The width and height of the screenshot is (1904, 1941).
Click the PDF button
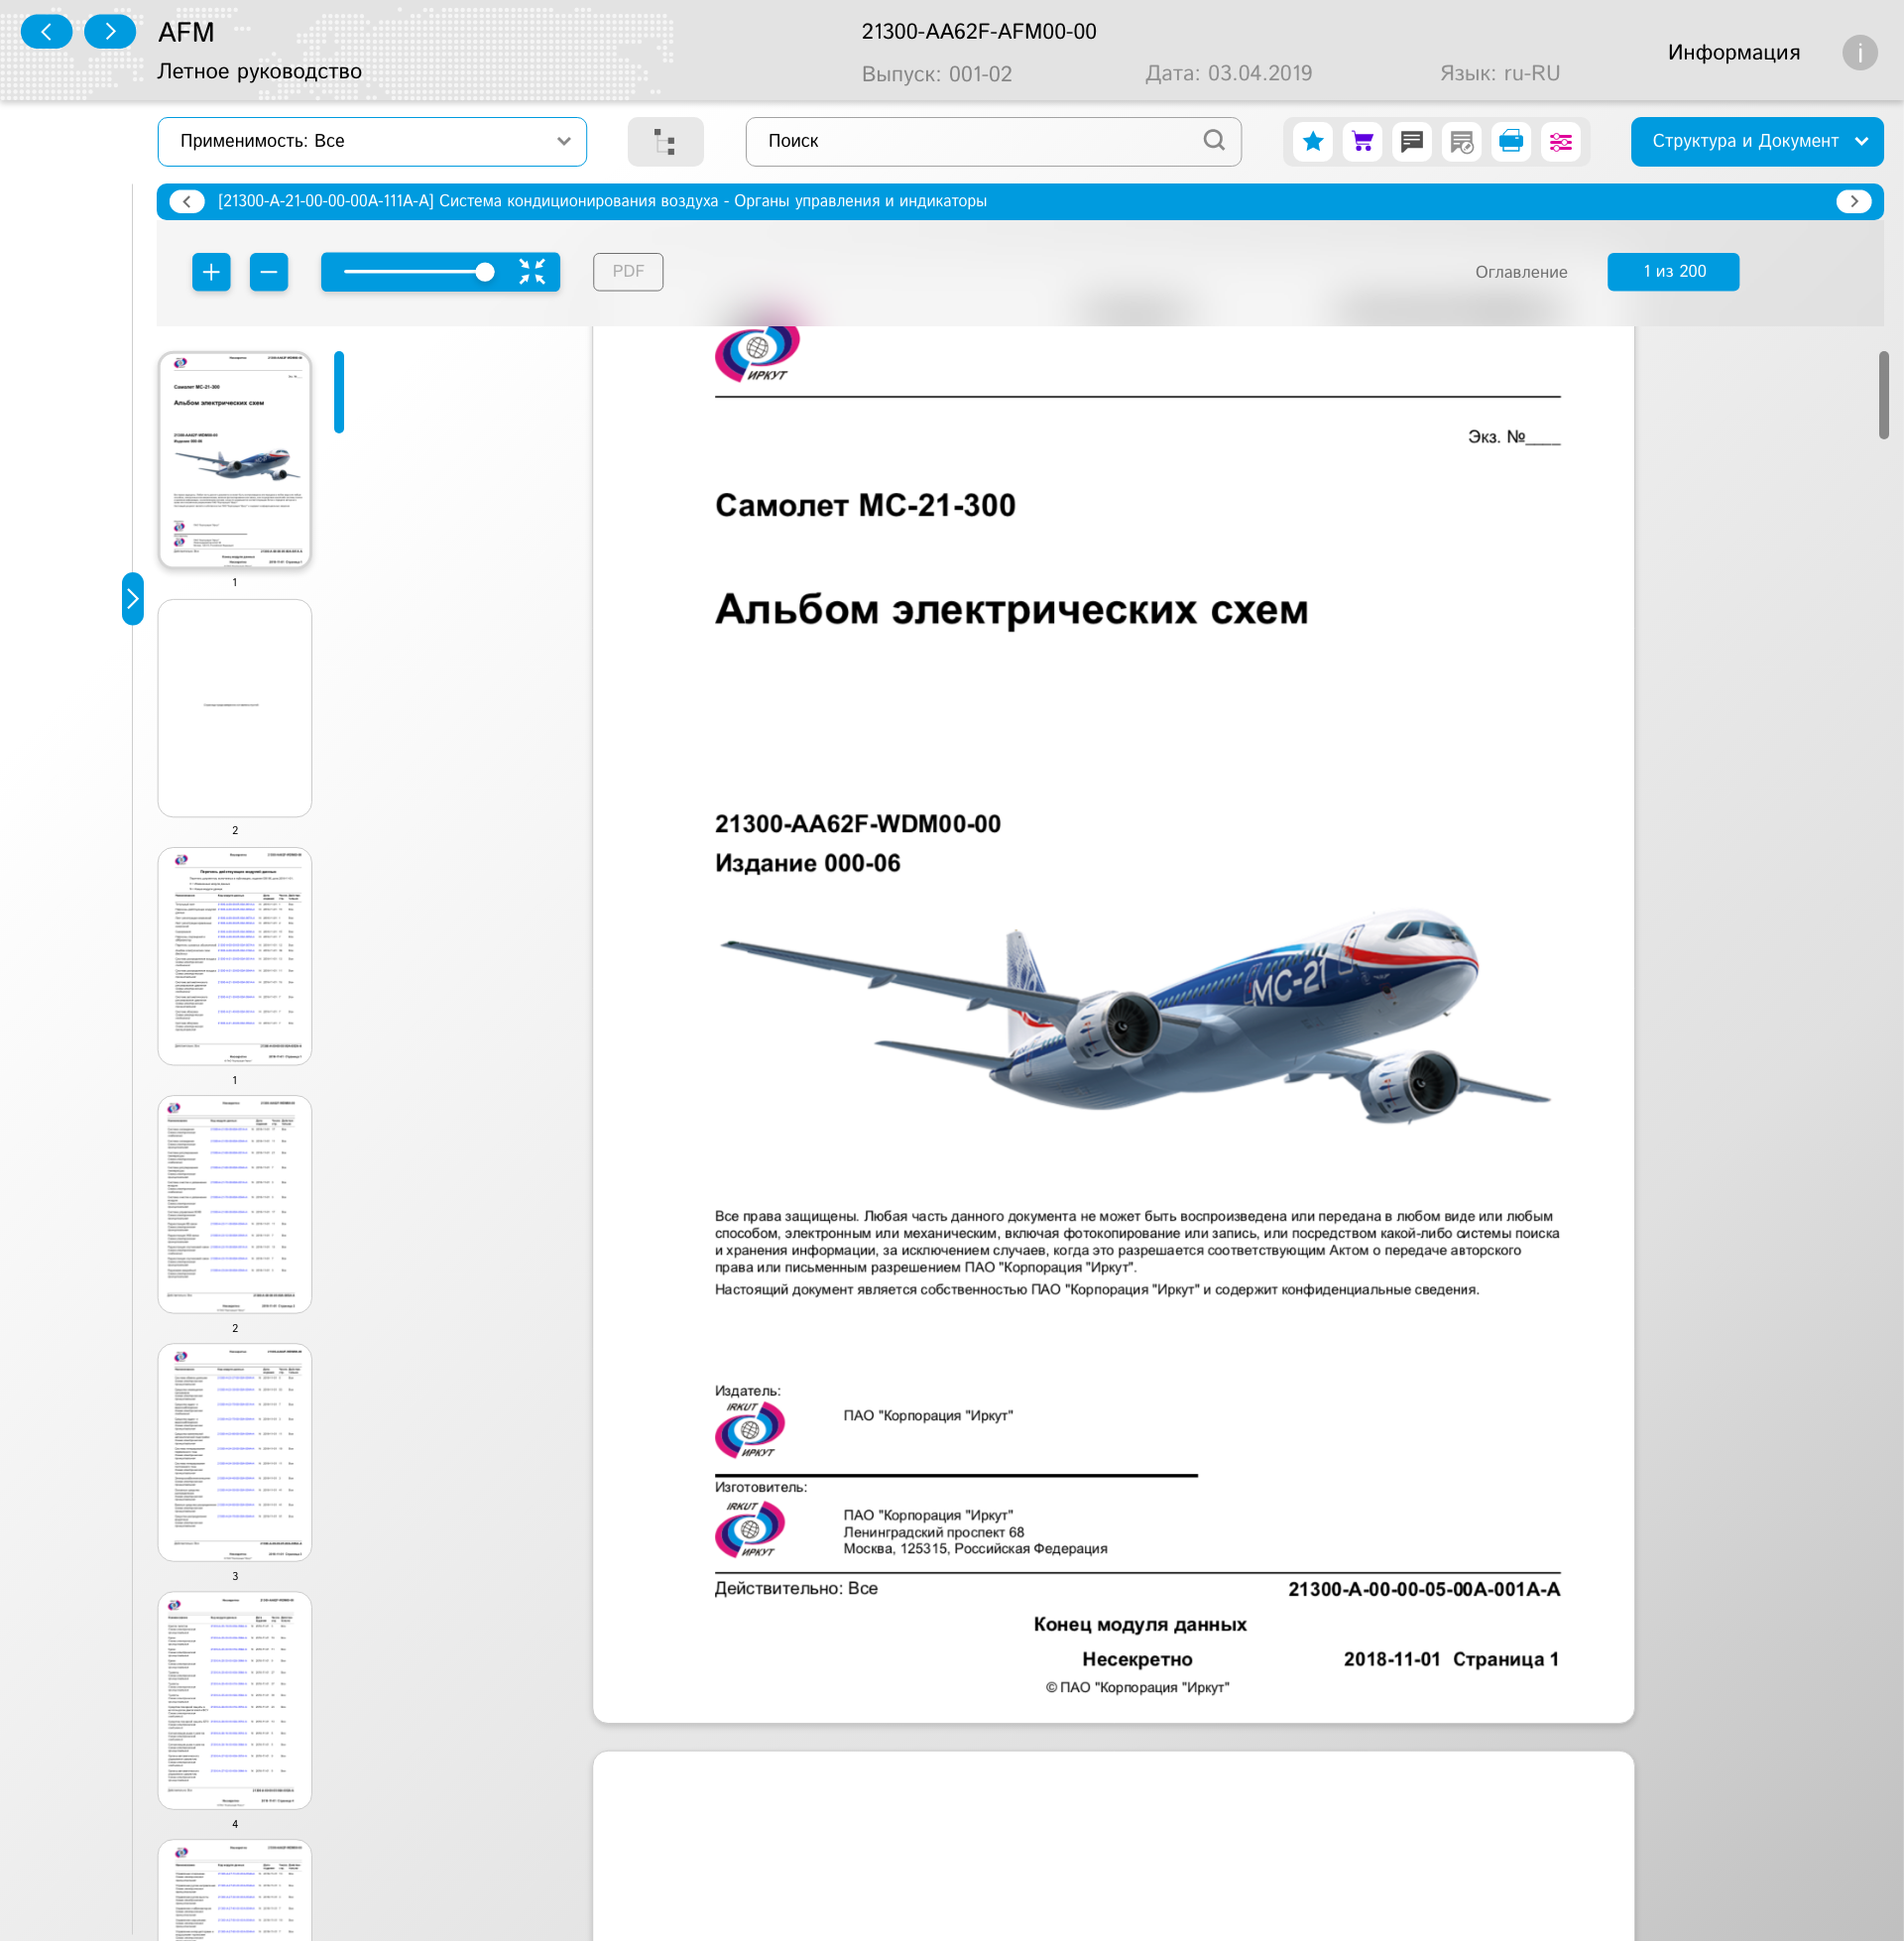tap(628, 272)
